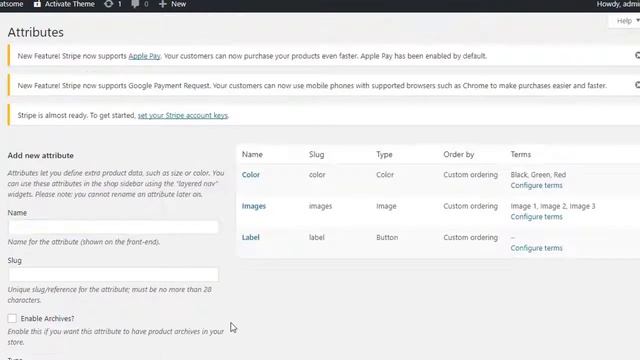The image size is (640, 360).
Task: Click the Terms column header
Action: (520, 155)
